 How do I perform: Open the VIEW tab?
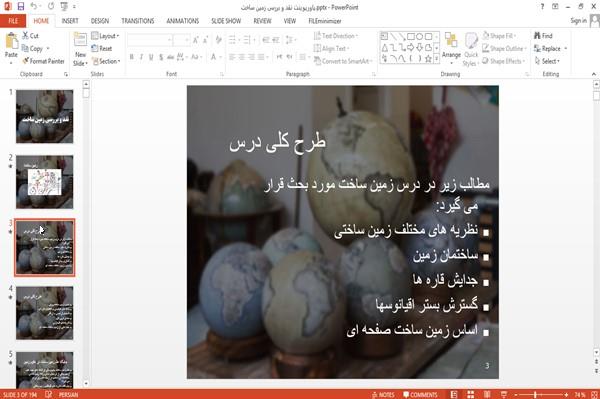(290, 21)
